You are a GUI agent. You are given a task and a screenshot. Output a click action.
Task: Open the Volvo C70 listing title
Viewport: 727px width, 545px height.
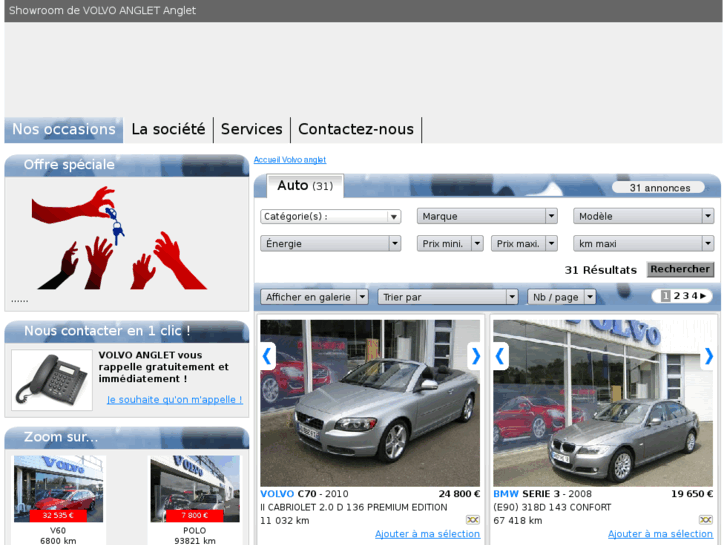pyautogui.click(x=304, y=494)
